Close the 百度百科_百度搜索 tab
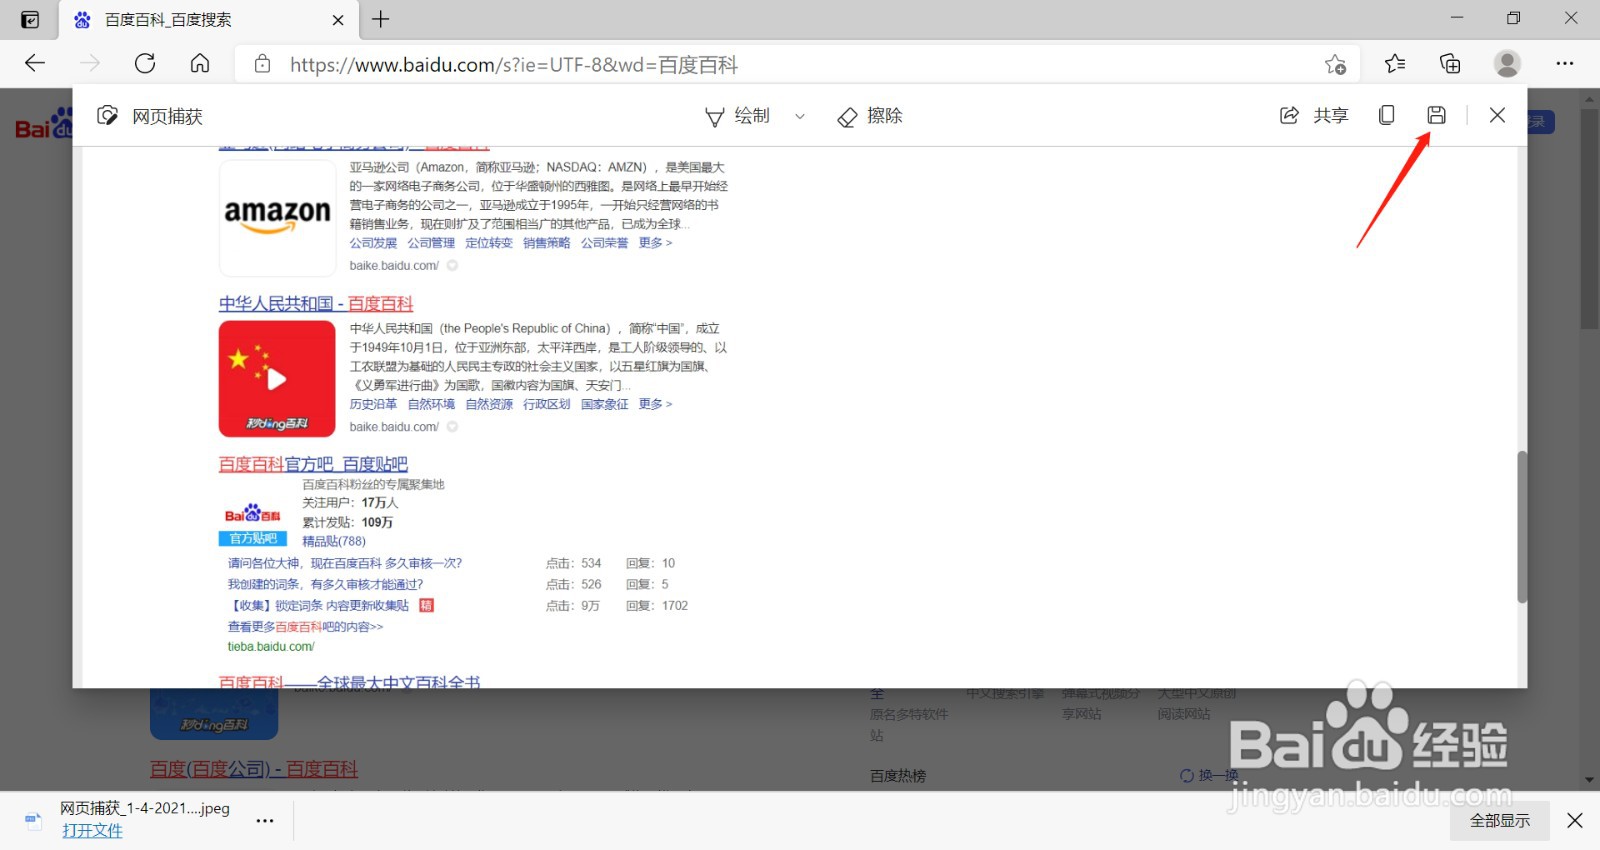The height and width of the screenshot is (850, 1600). point(338,20)
